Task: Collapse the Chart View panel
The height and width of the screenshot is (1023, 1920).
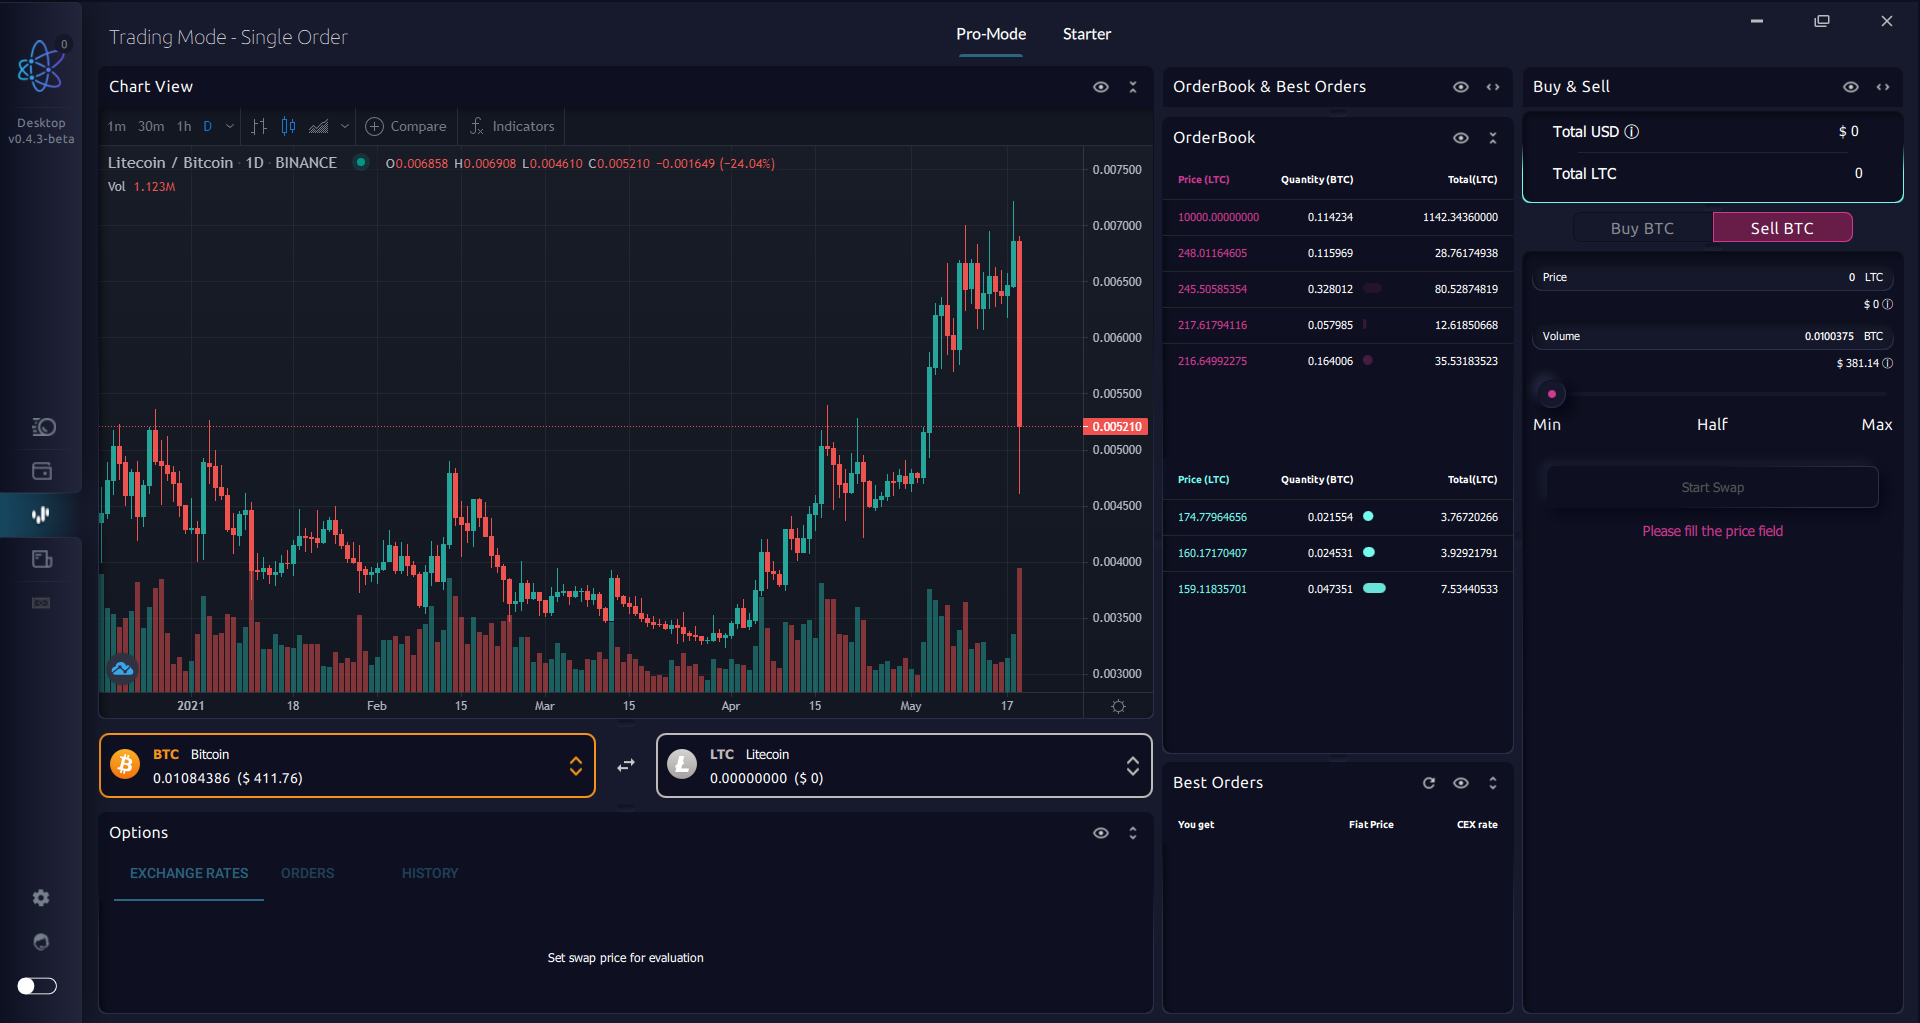Action: pyautogui.click(x=1133, y=87)
